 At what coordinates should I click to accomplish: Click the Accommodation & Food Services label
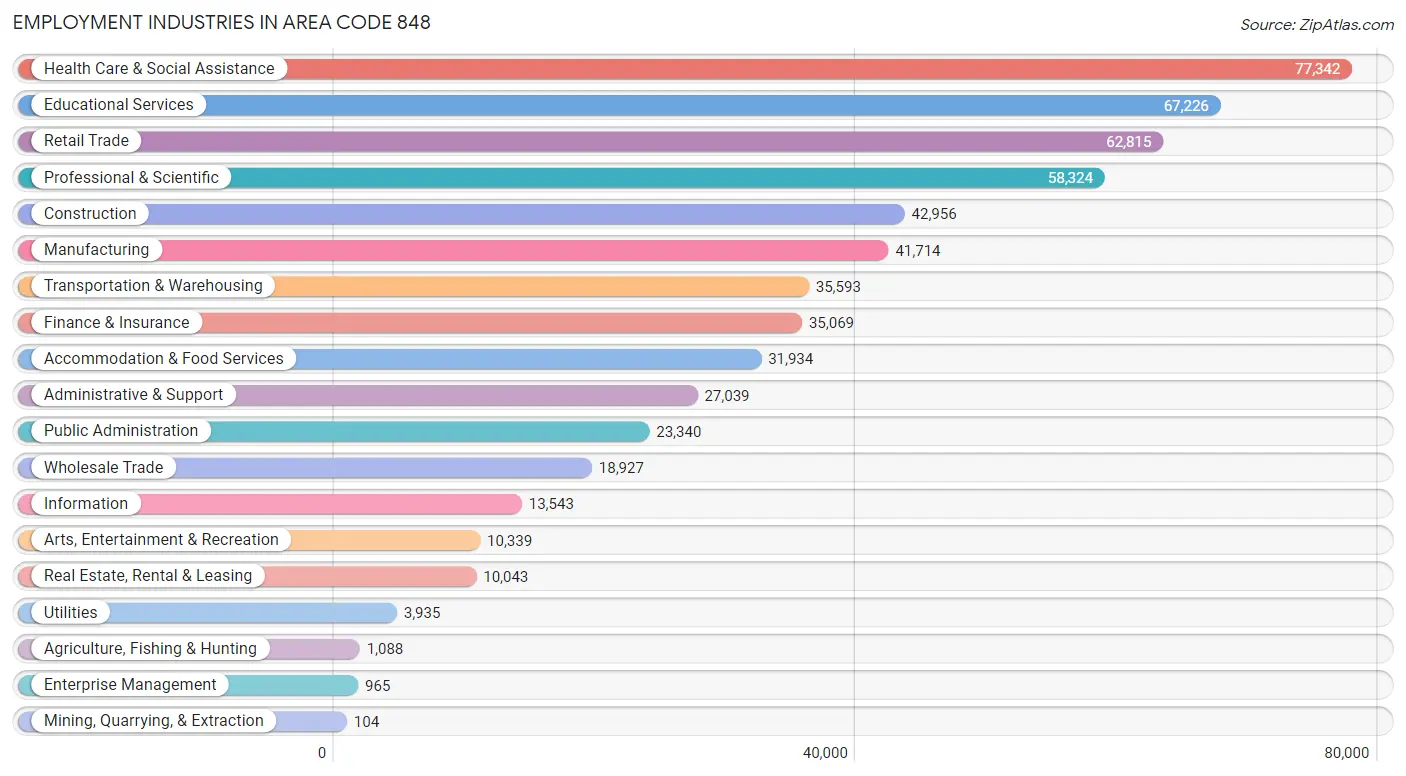[164, 358]
